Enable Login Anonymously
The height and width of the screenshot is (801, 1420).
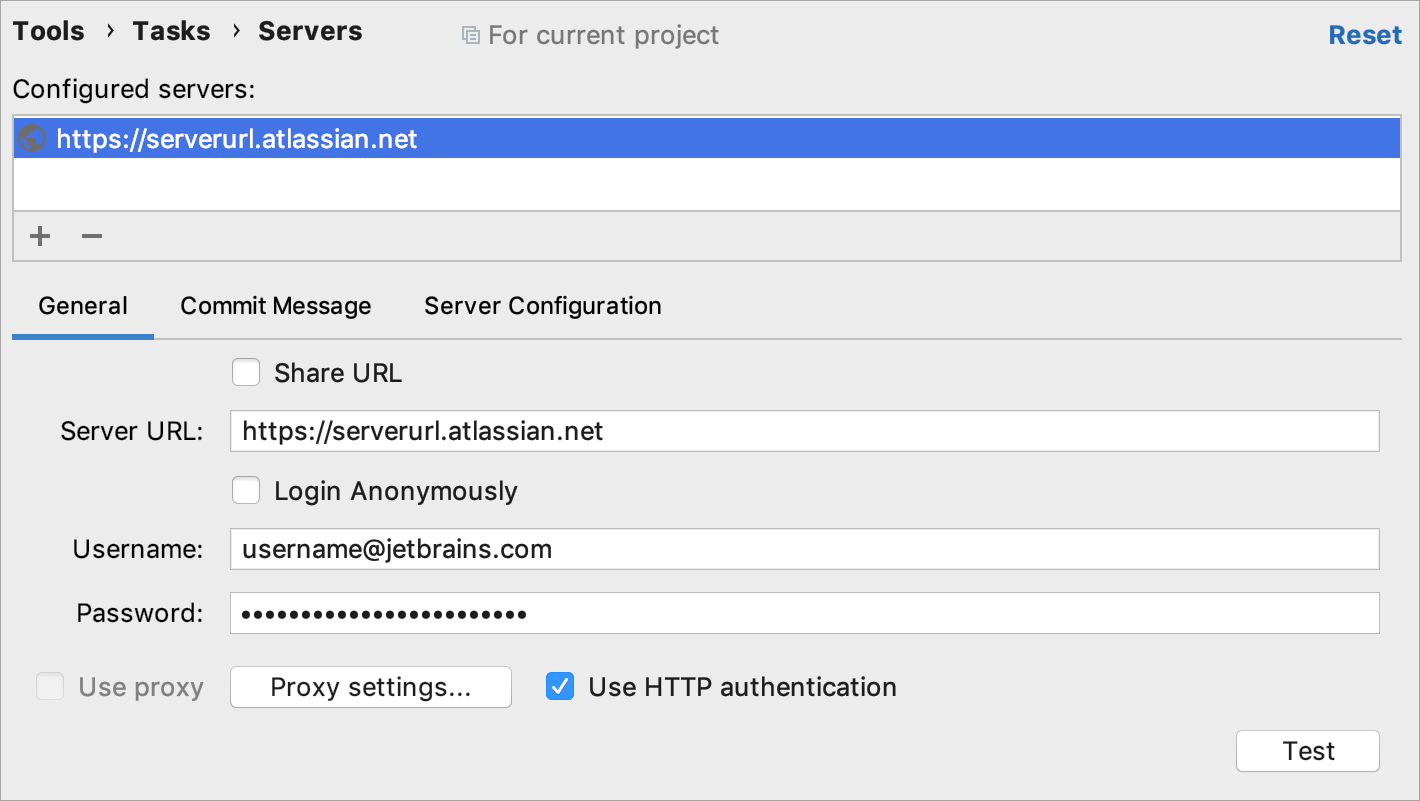pyautogui.click(x=246, y=490)
